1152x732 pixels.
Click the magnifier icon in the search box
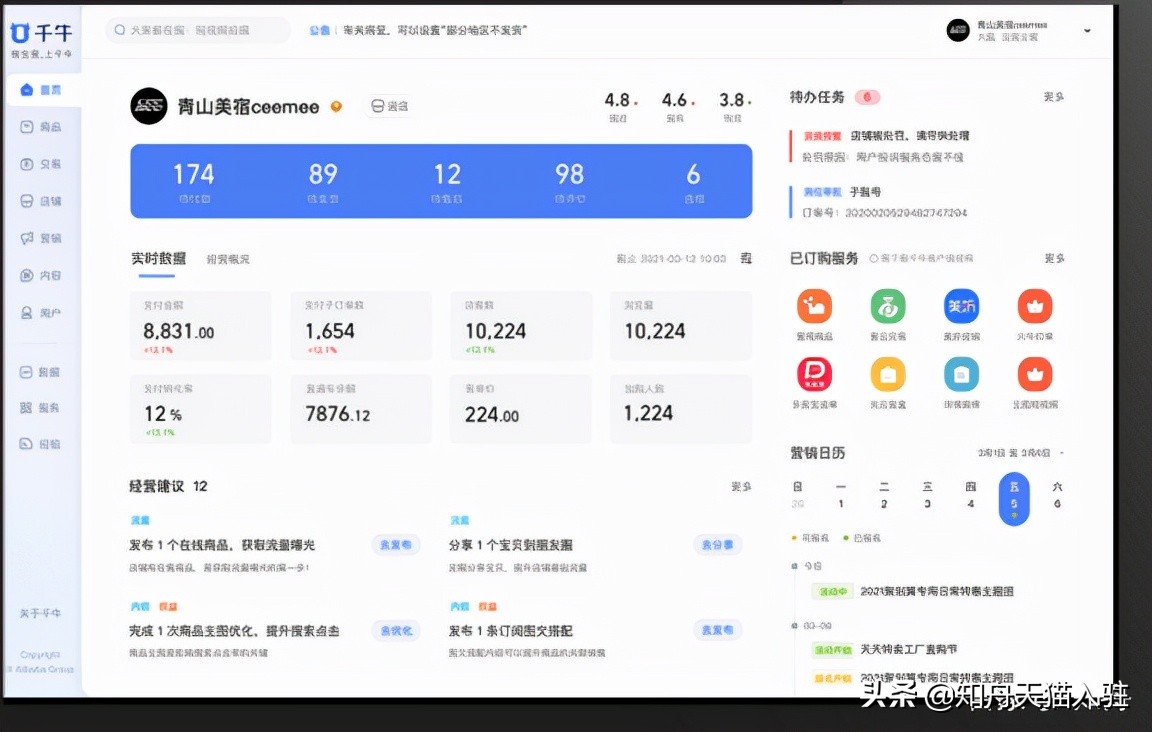coord(120,30)
